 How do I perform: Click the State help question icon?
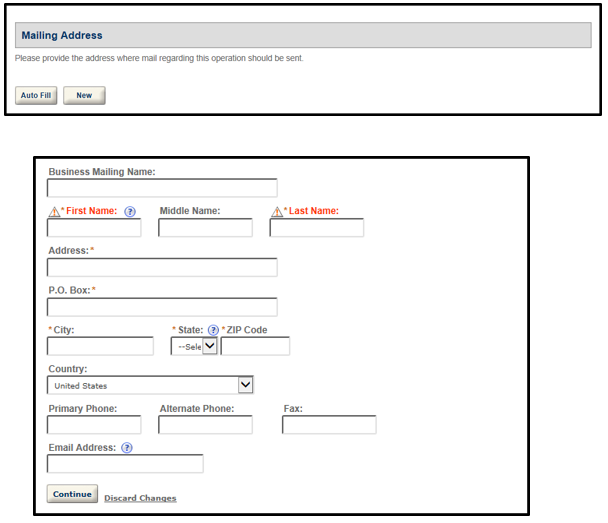(213, 330)
